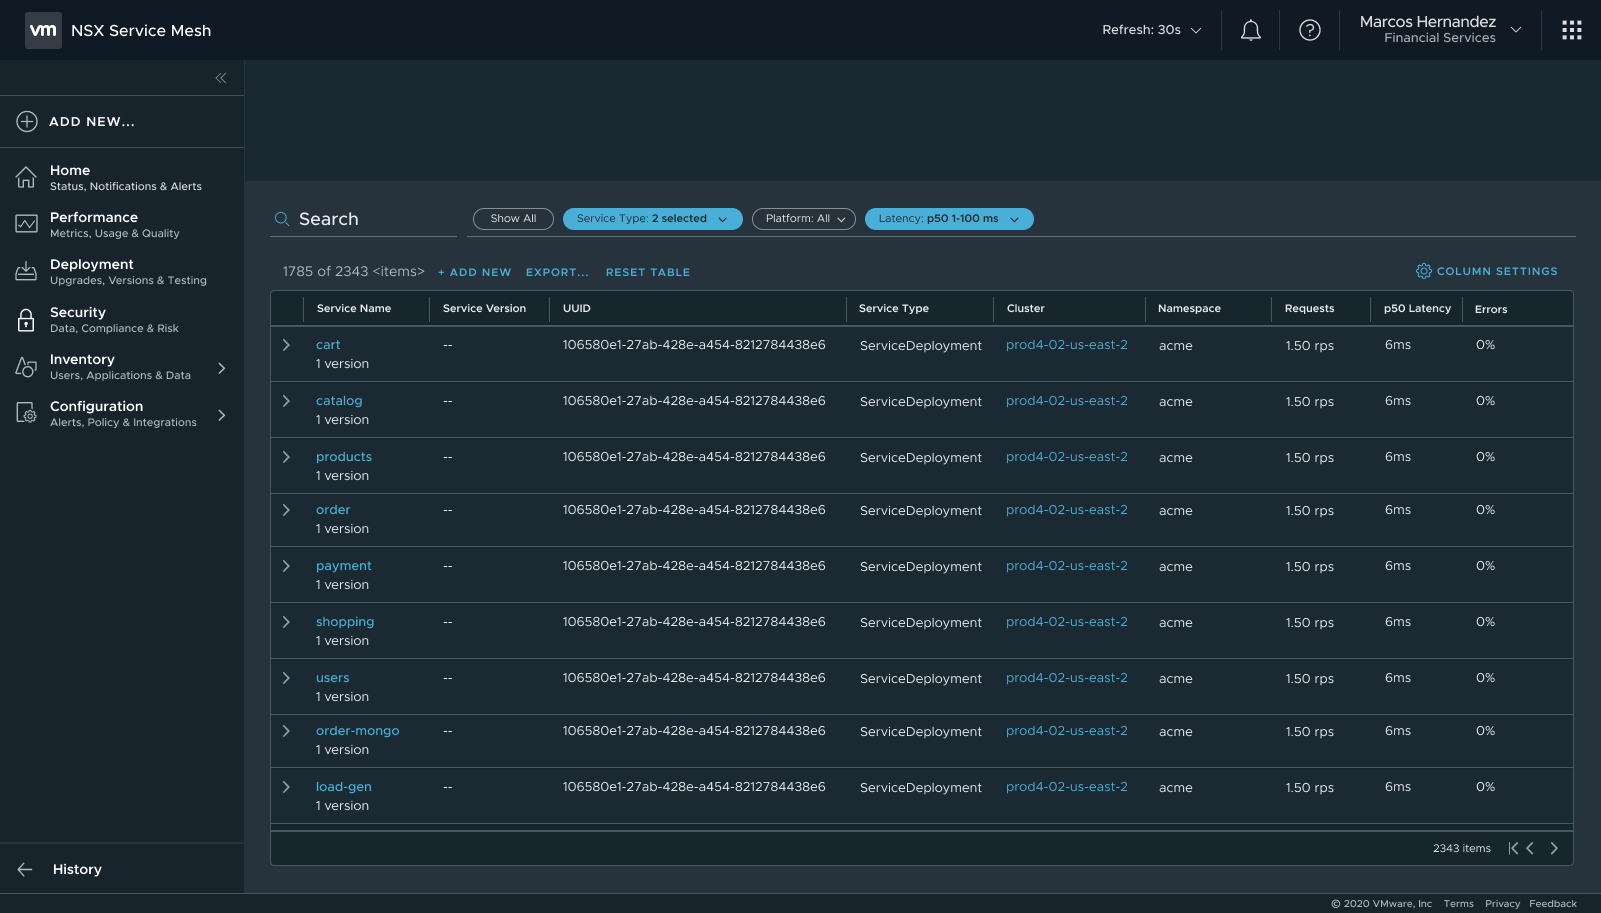Image resolution: width=1601 pixels, height=913 pixels.
Task: Click RESET TABLE action
Action: (648, 272)
